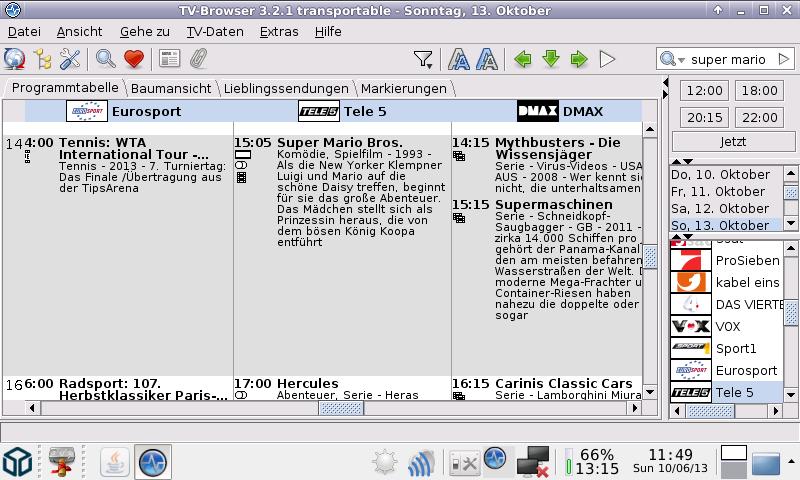Go to next day with right green arrow
This screenshot has height=480, width=800.
point(578,59)
